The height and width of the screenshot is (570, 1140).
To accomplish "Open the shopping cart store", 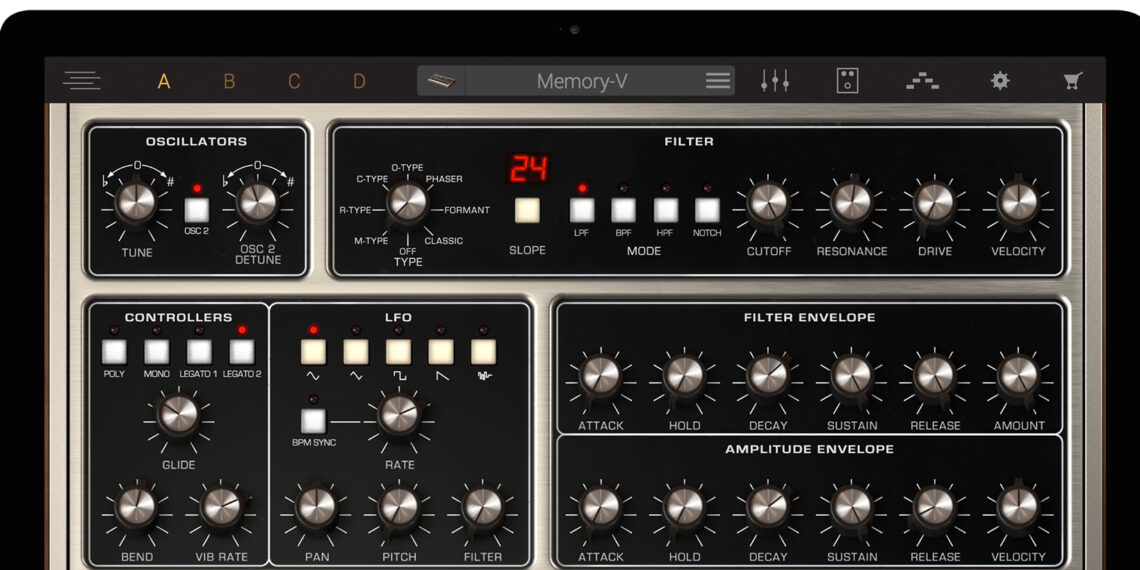I will tap(1073, 81).
